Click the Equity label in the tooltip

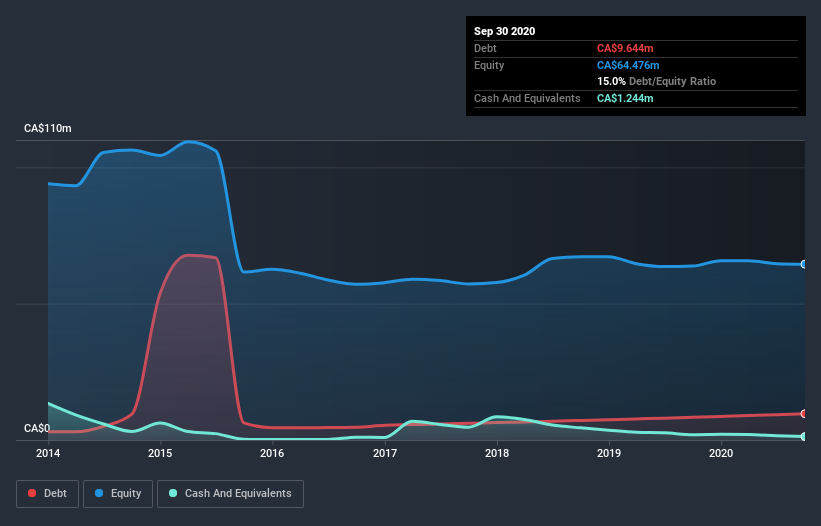[489, 65]
